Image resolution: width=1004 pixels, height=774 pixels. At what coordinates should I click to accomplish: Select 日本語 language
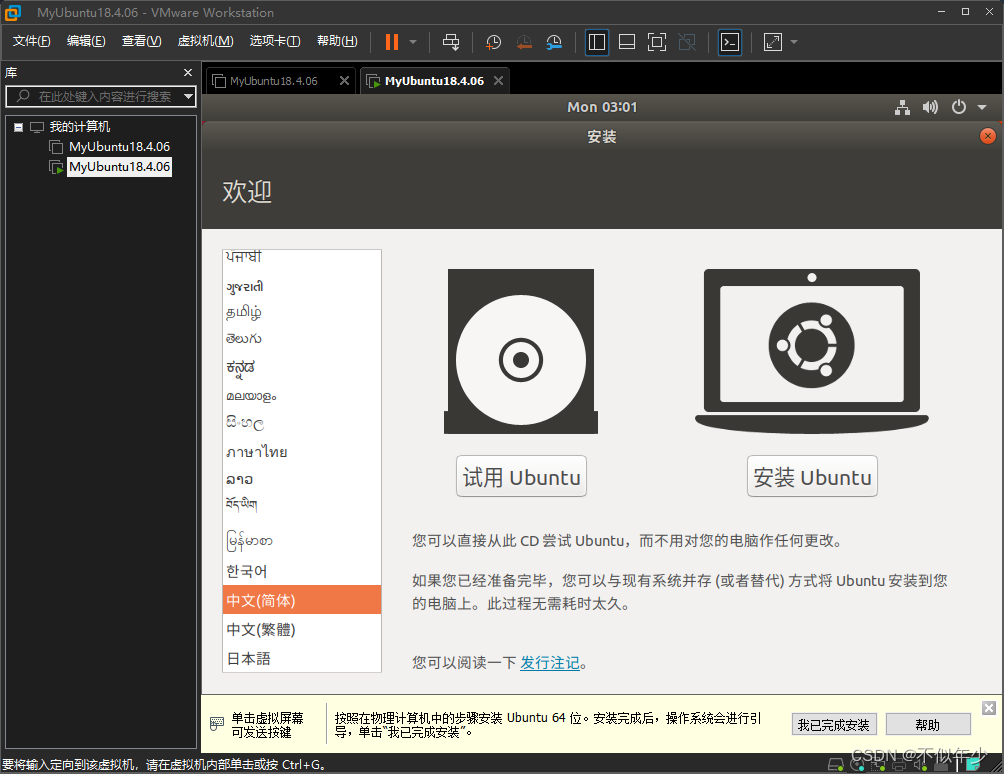(302, 658)
